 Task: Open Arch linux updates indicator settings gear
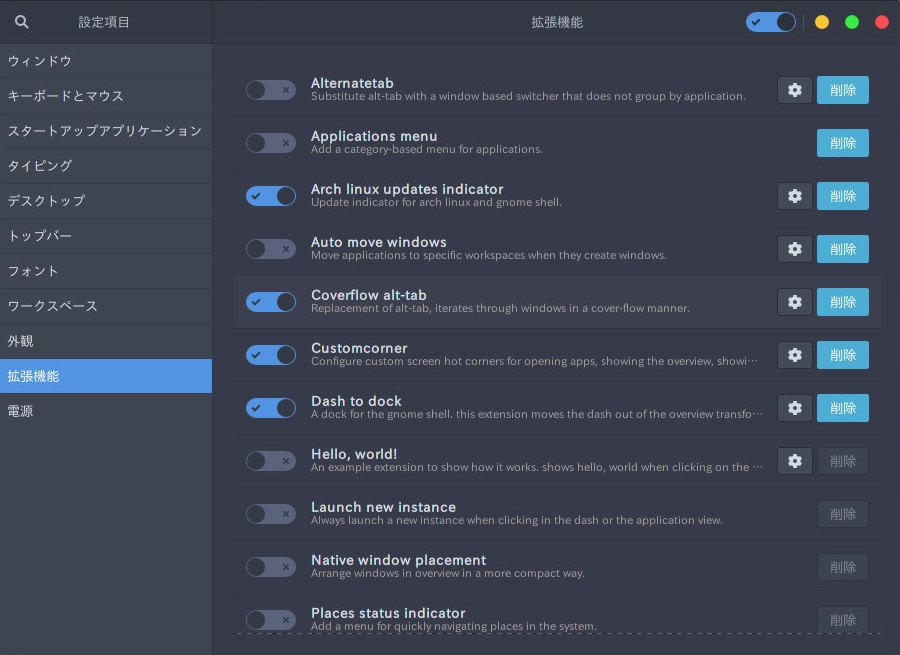point(795,196)
